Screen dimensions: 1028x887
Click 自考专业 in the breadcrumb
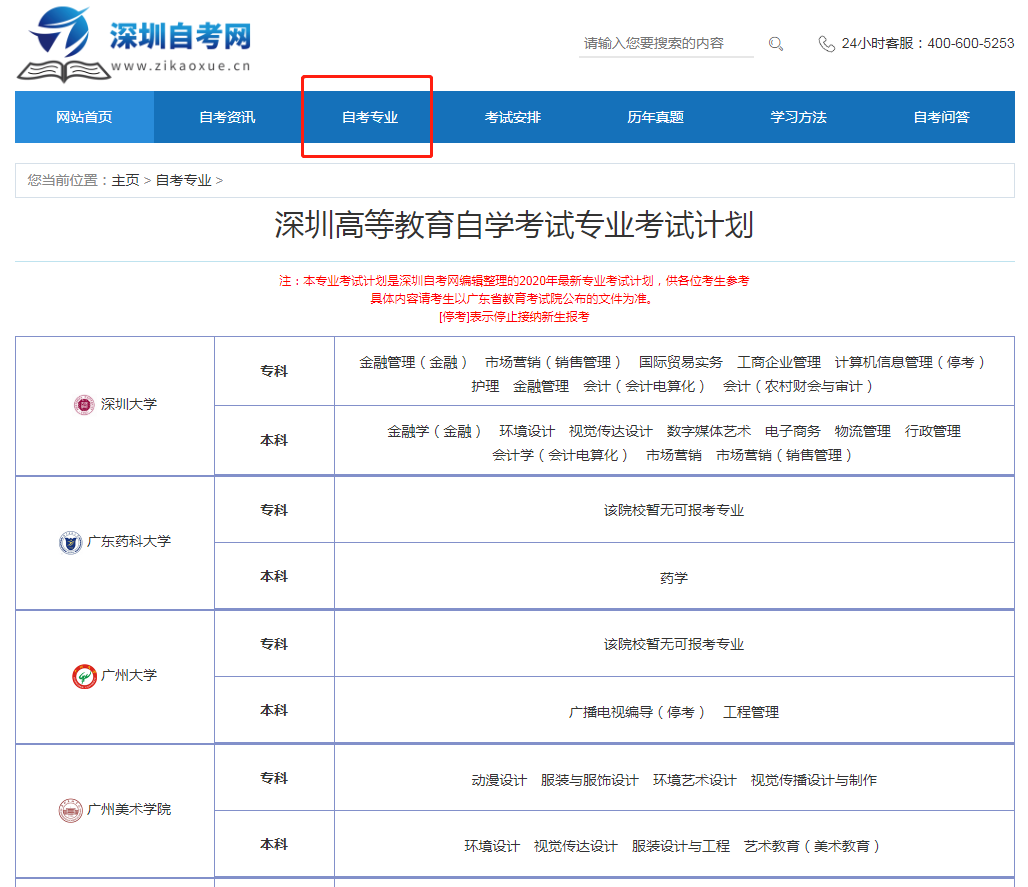tap(184, 180)
